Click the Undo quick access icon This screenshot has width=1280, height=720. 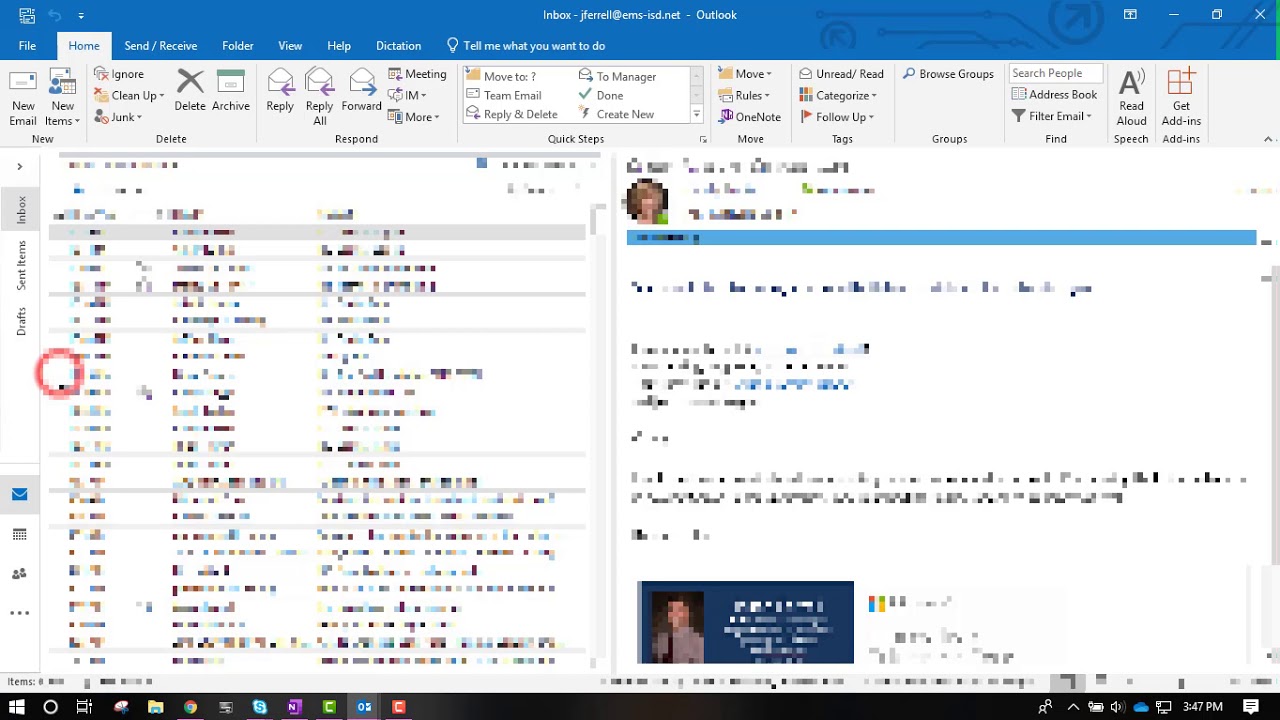[56, 15]
